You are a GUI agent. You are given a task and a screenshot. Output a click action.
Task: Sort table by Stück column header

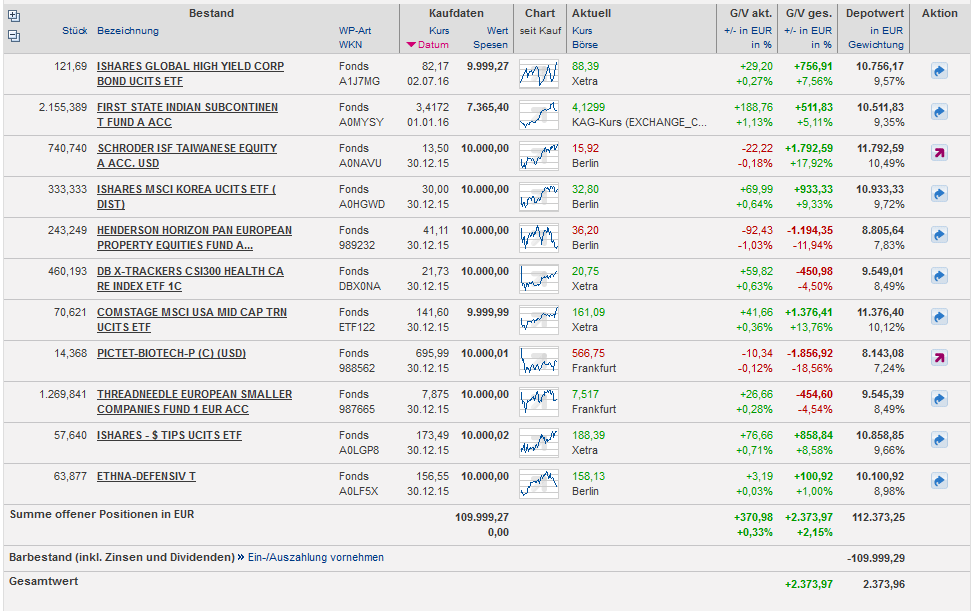[74, 31]
